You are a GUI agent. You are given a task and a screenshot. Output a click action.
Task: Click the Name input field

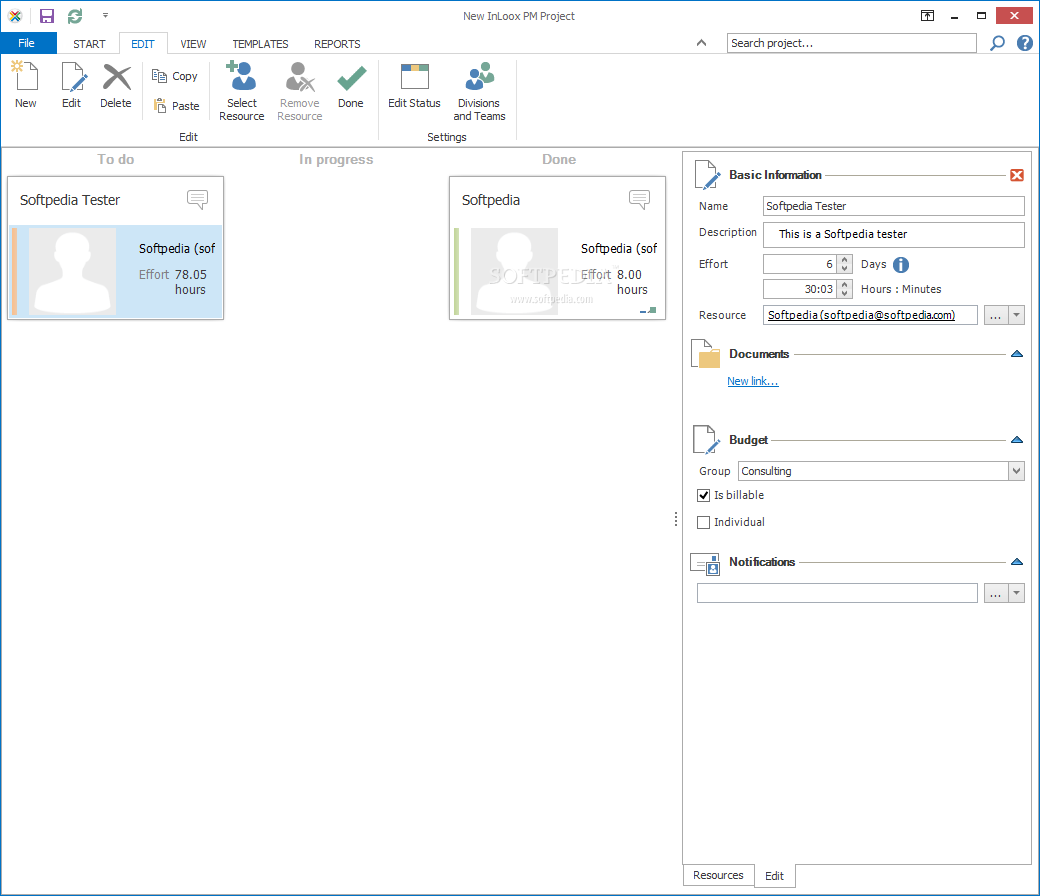pos(893,206)
